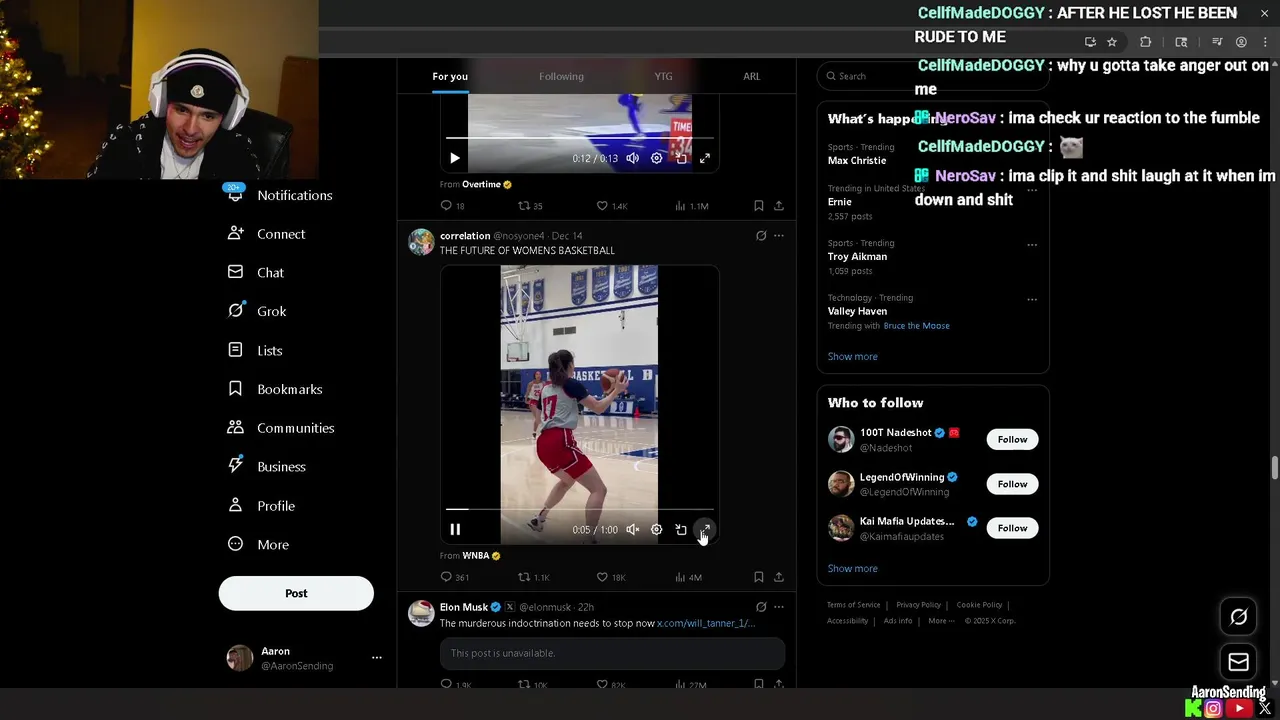Share the Overtime video post
Screen dimensions: 1280x720
click(x=779, y=206)
